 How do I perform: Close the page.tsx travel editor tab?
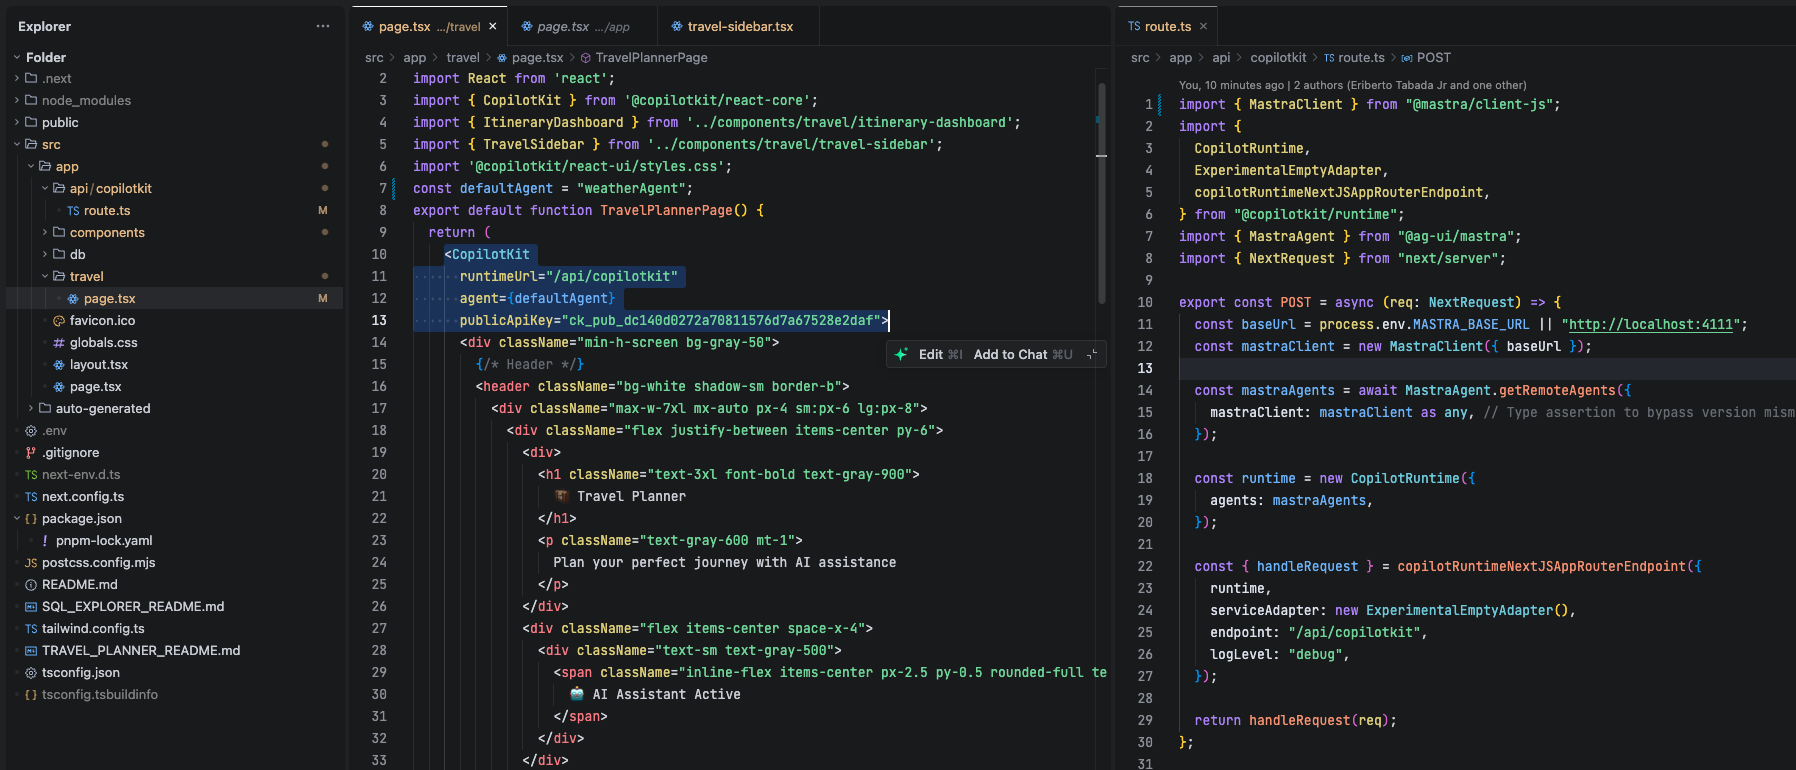click(x=492, y=26)
